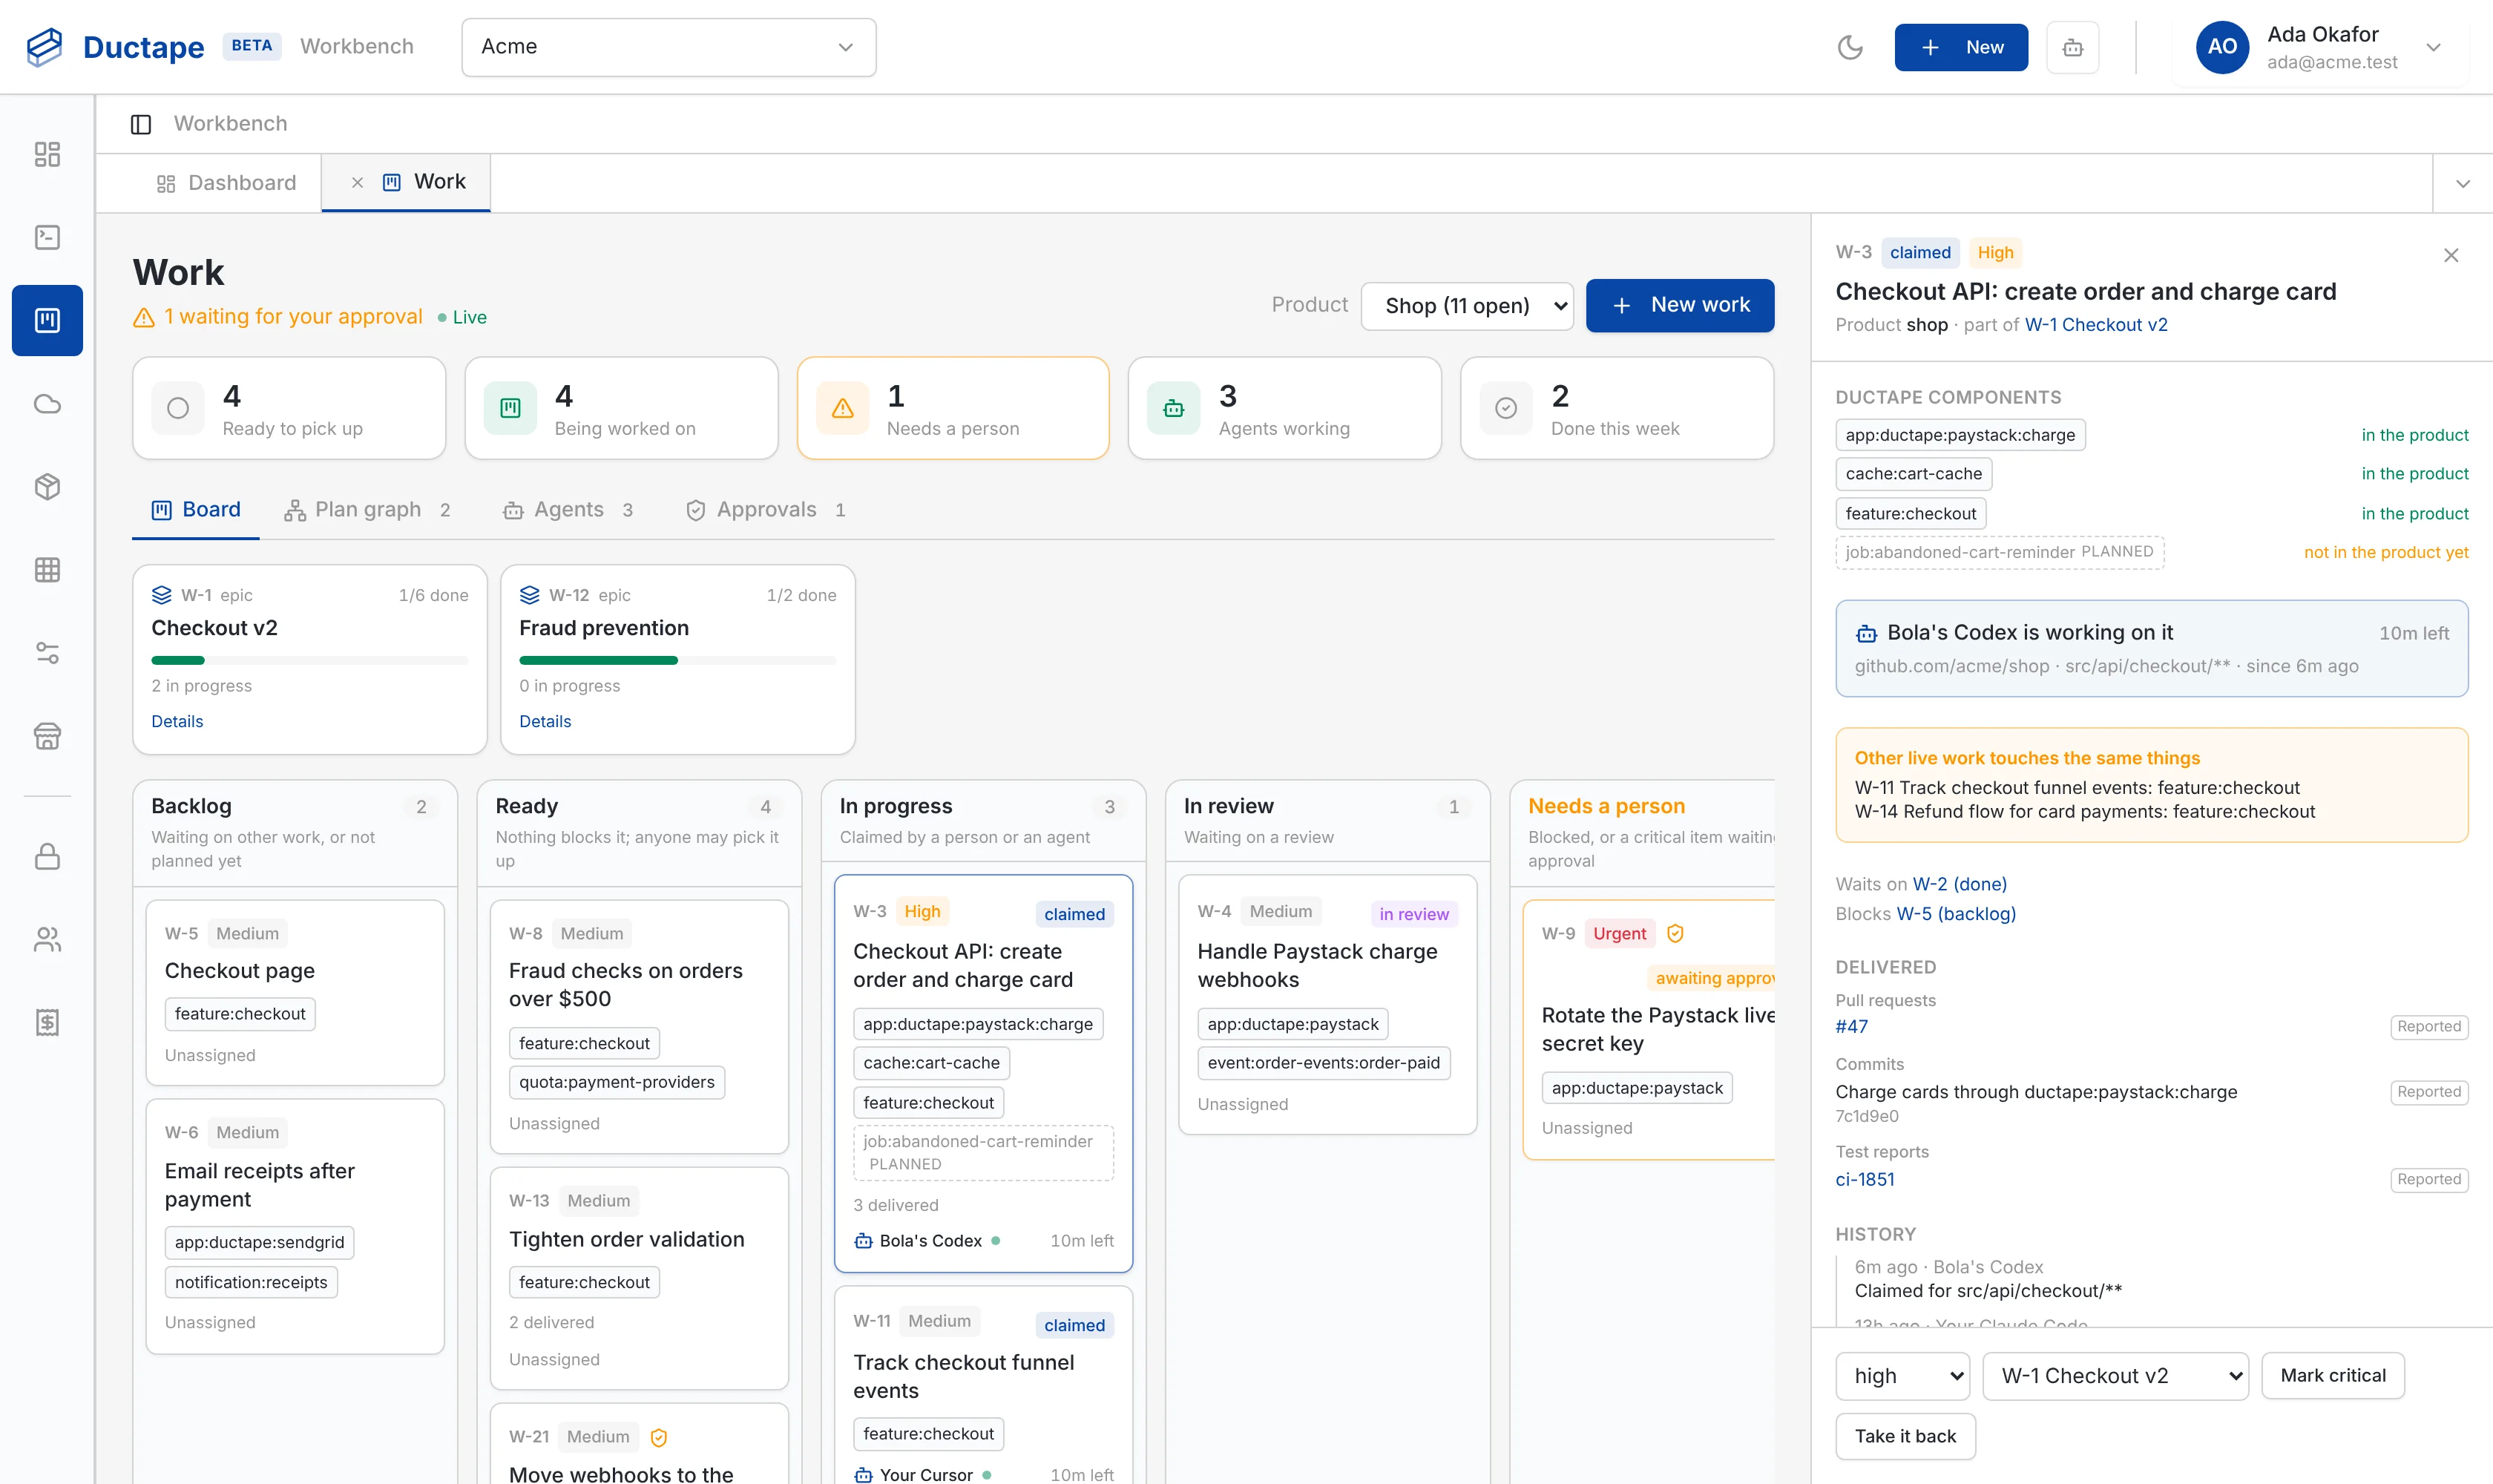Open the W-4 Handle Paystack charge webhooks card
This screenshot has height=1484, width=2493.
tap(1328, 1005)
